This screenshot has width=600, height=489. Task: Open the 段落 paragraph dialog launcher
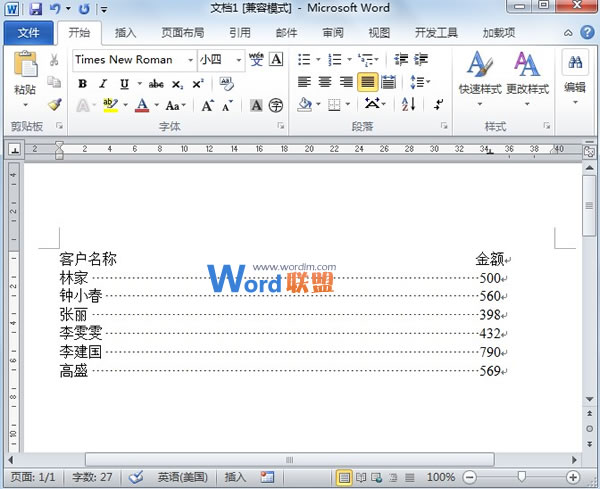tap(444, 126)
